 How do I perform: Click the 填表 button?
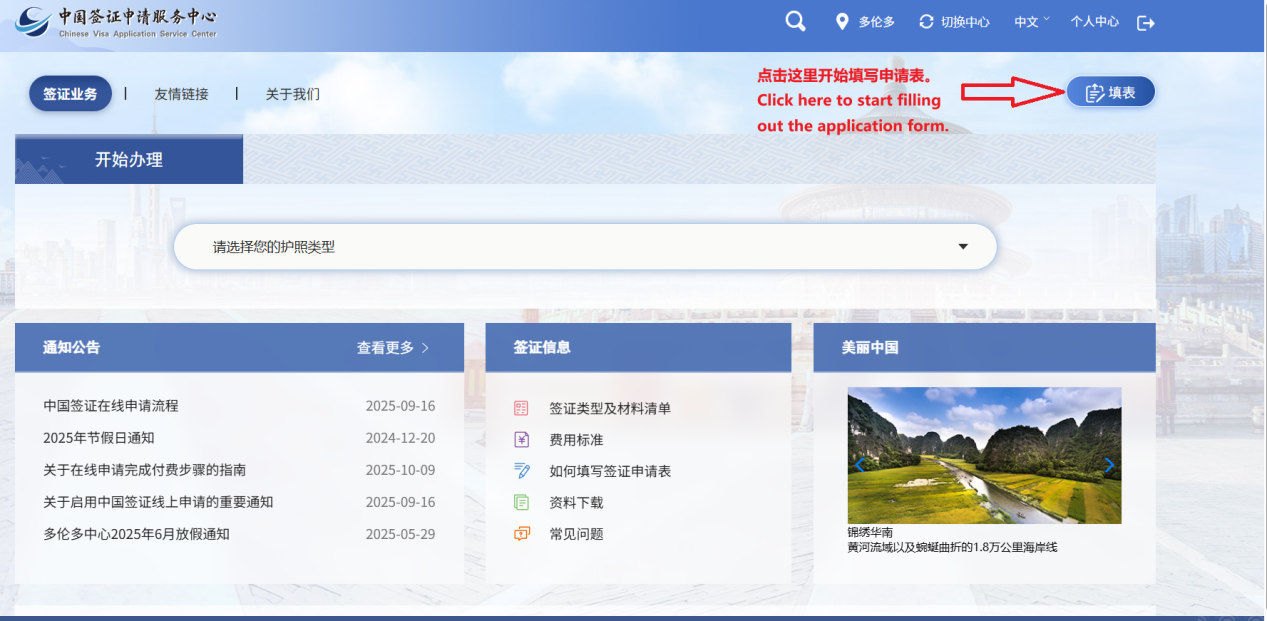tap(1110, 92)
